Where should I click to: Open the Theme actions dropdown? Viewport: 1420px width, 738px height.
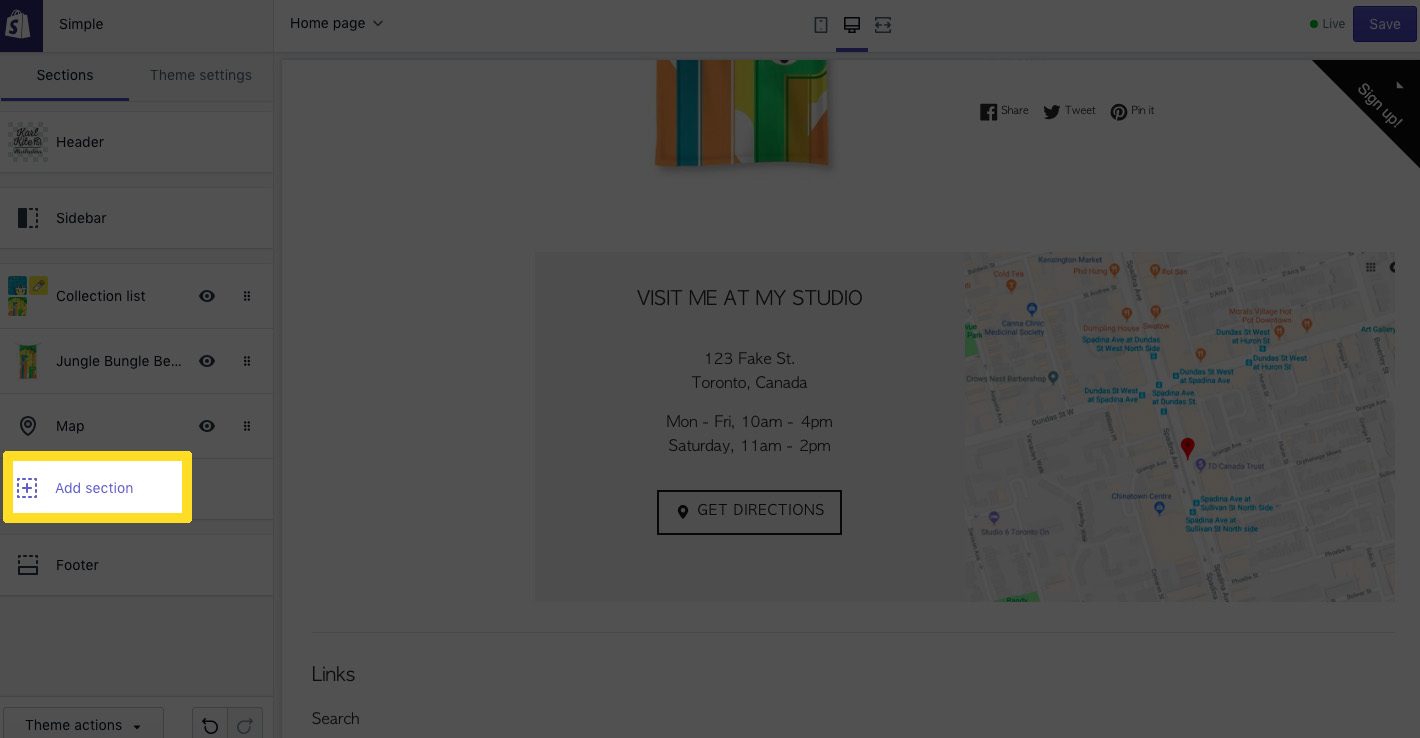coord(82,724)
